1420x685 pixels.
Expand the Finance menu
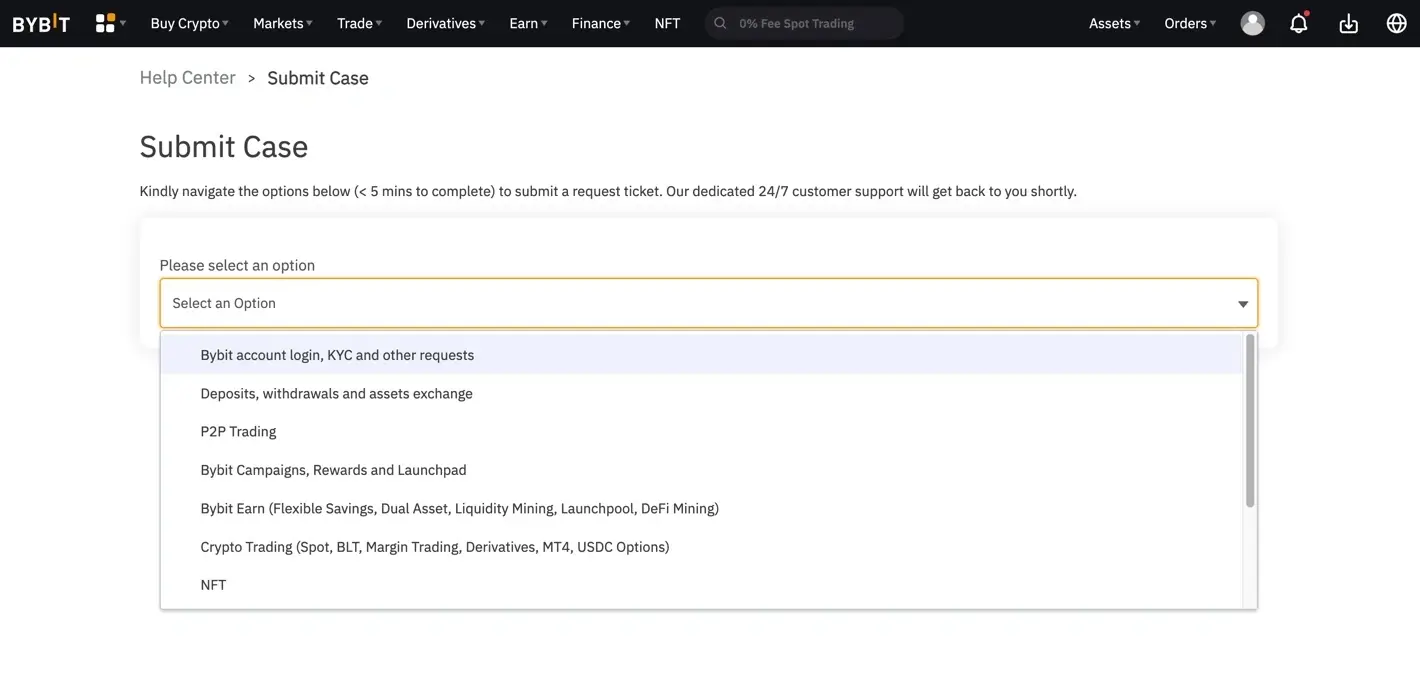tap(600, 23)
